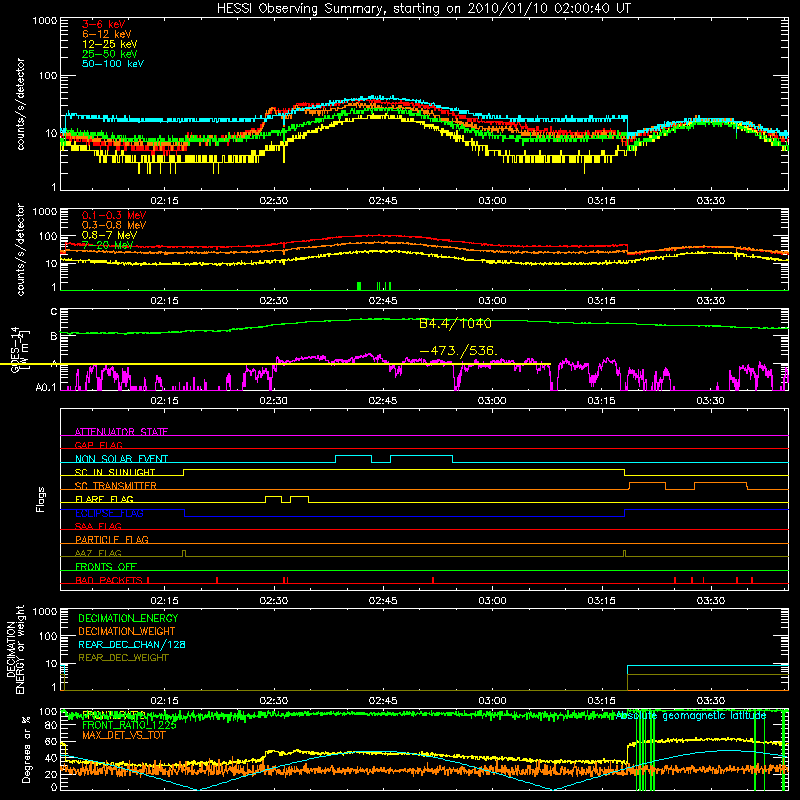Screen dimensions: 800x800
Task: Click the DECIMATION_WEIGHT legend label
Action: 127,631
